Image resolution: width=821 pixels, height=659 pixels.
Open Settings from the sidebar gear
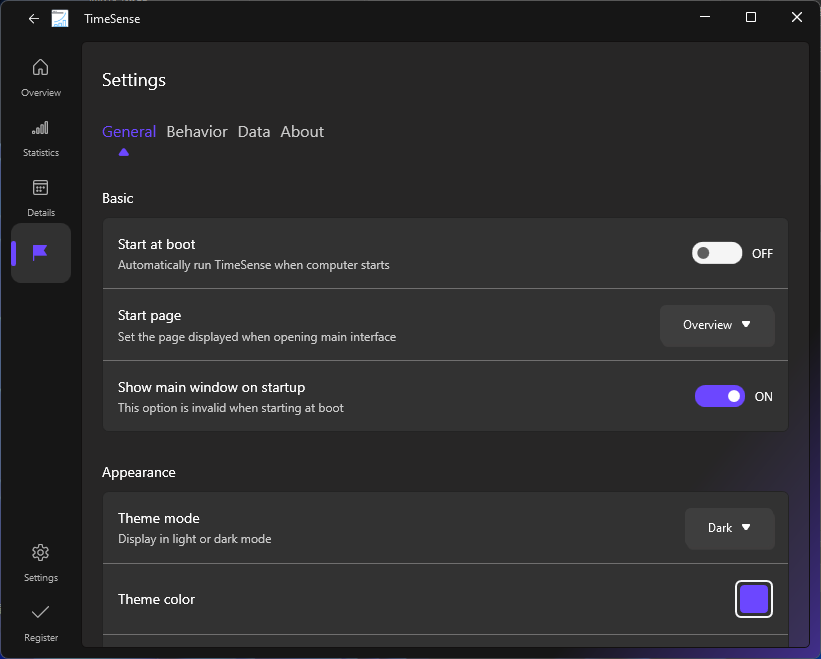41,563
